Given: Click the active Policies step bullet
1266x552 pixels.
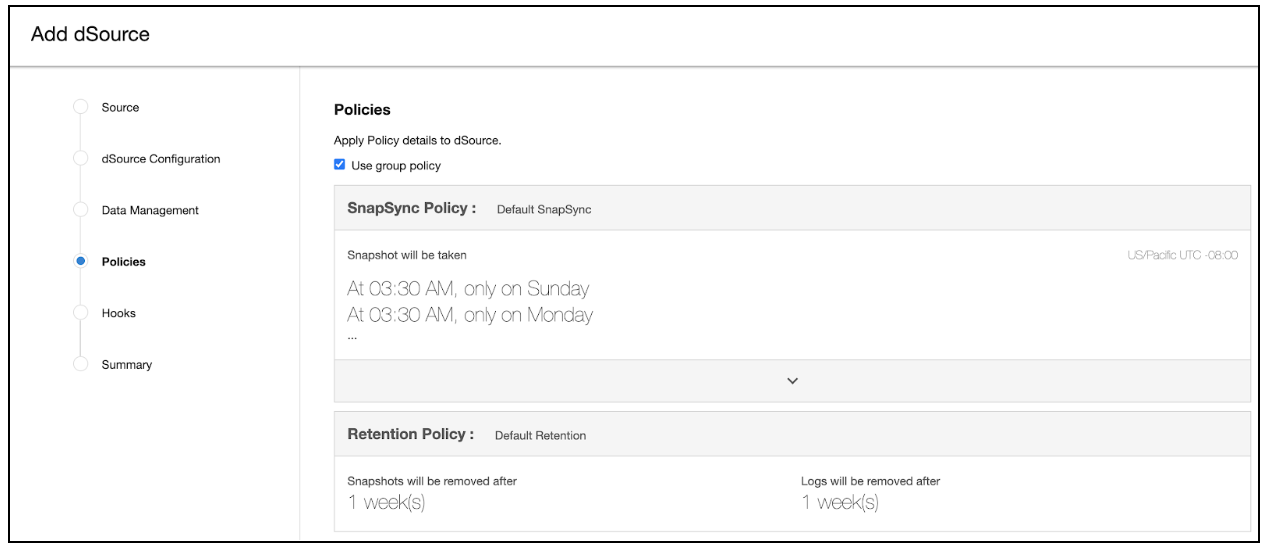Looking at the screenshot, I should [81, 262].
